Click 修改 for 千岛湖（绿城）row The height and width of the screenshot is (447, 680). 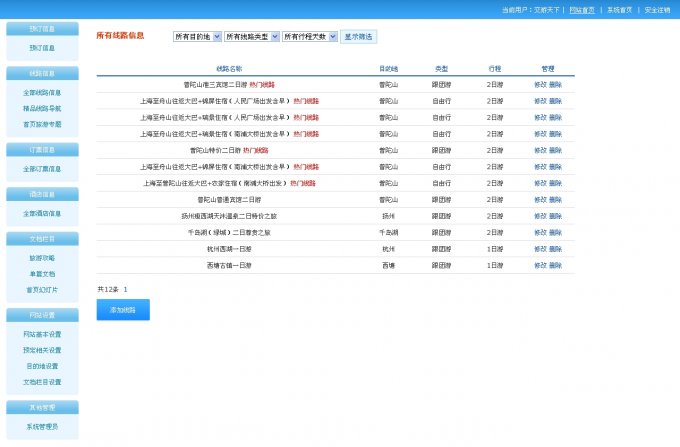click(540, 232)
